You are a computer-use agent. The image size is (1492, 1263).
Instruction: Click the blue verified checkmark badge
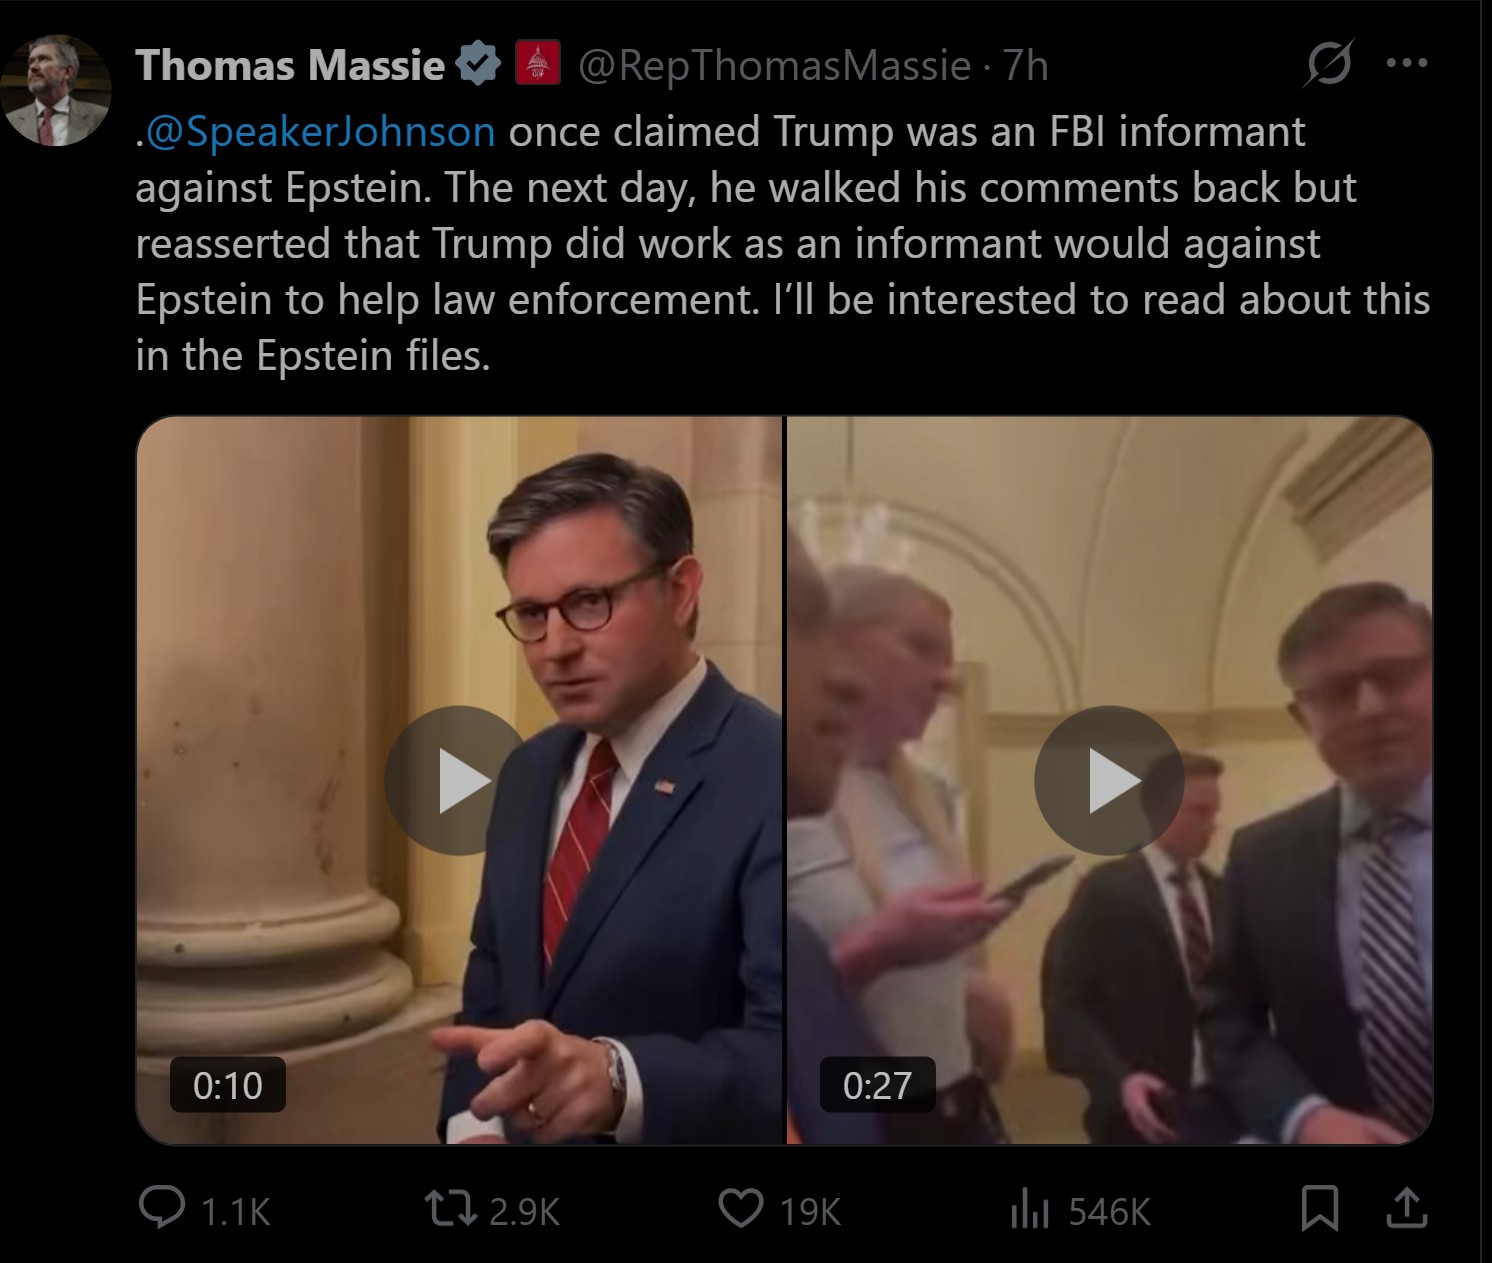tap(478, 65)
